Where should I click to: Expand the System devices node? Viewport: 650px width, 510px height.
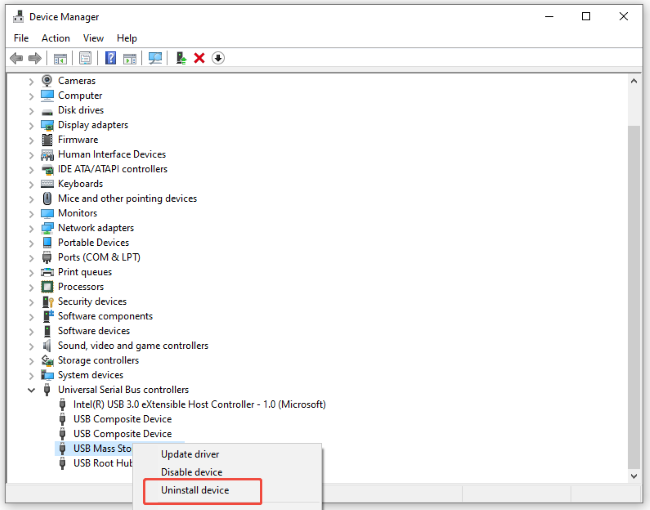click(x=31, y=376)
